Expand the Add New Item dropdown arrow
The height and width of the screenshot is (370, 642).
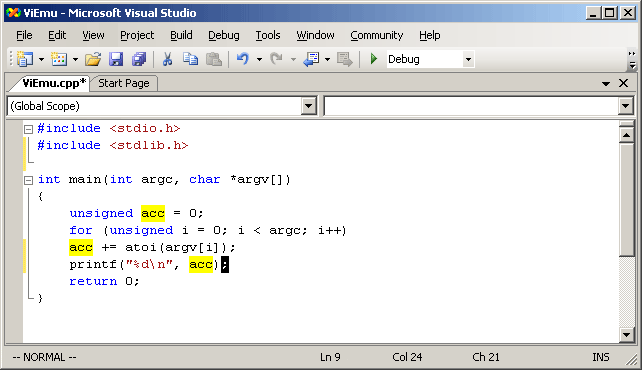[75, 60]
